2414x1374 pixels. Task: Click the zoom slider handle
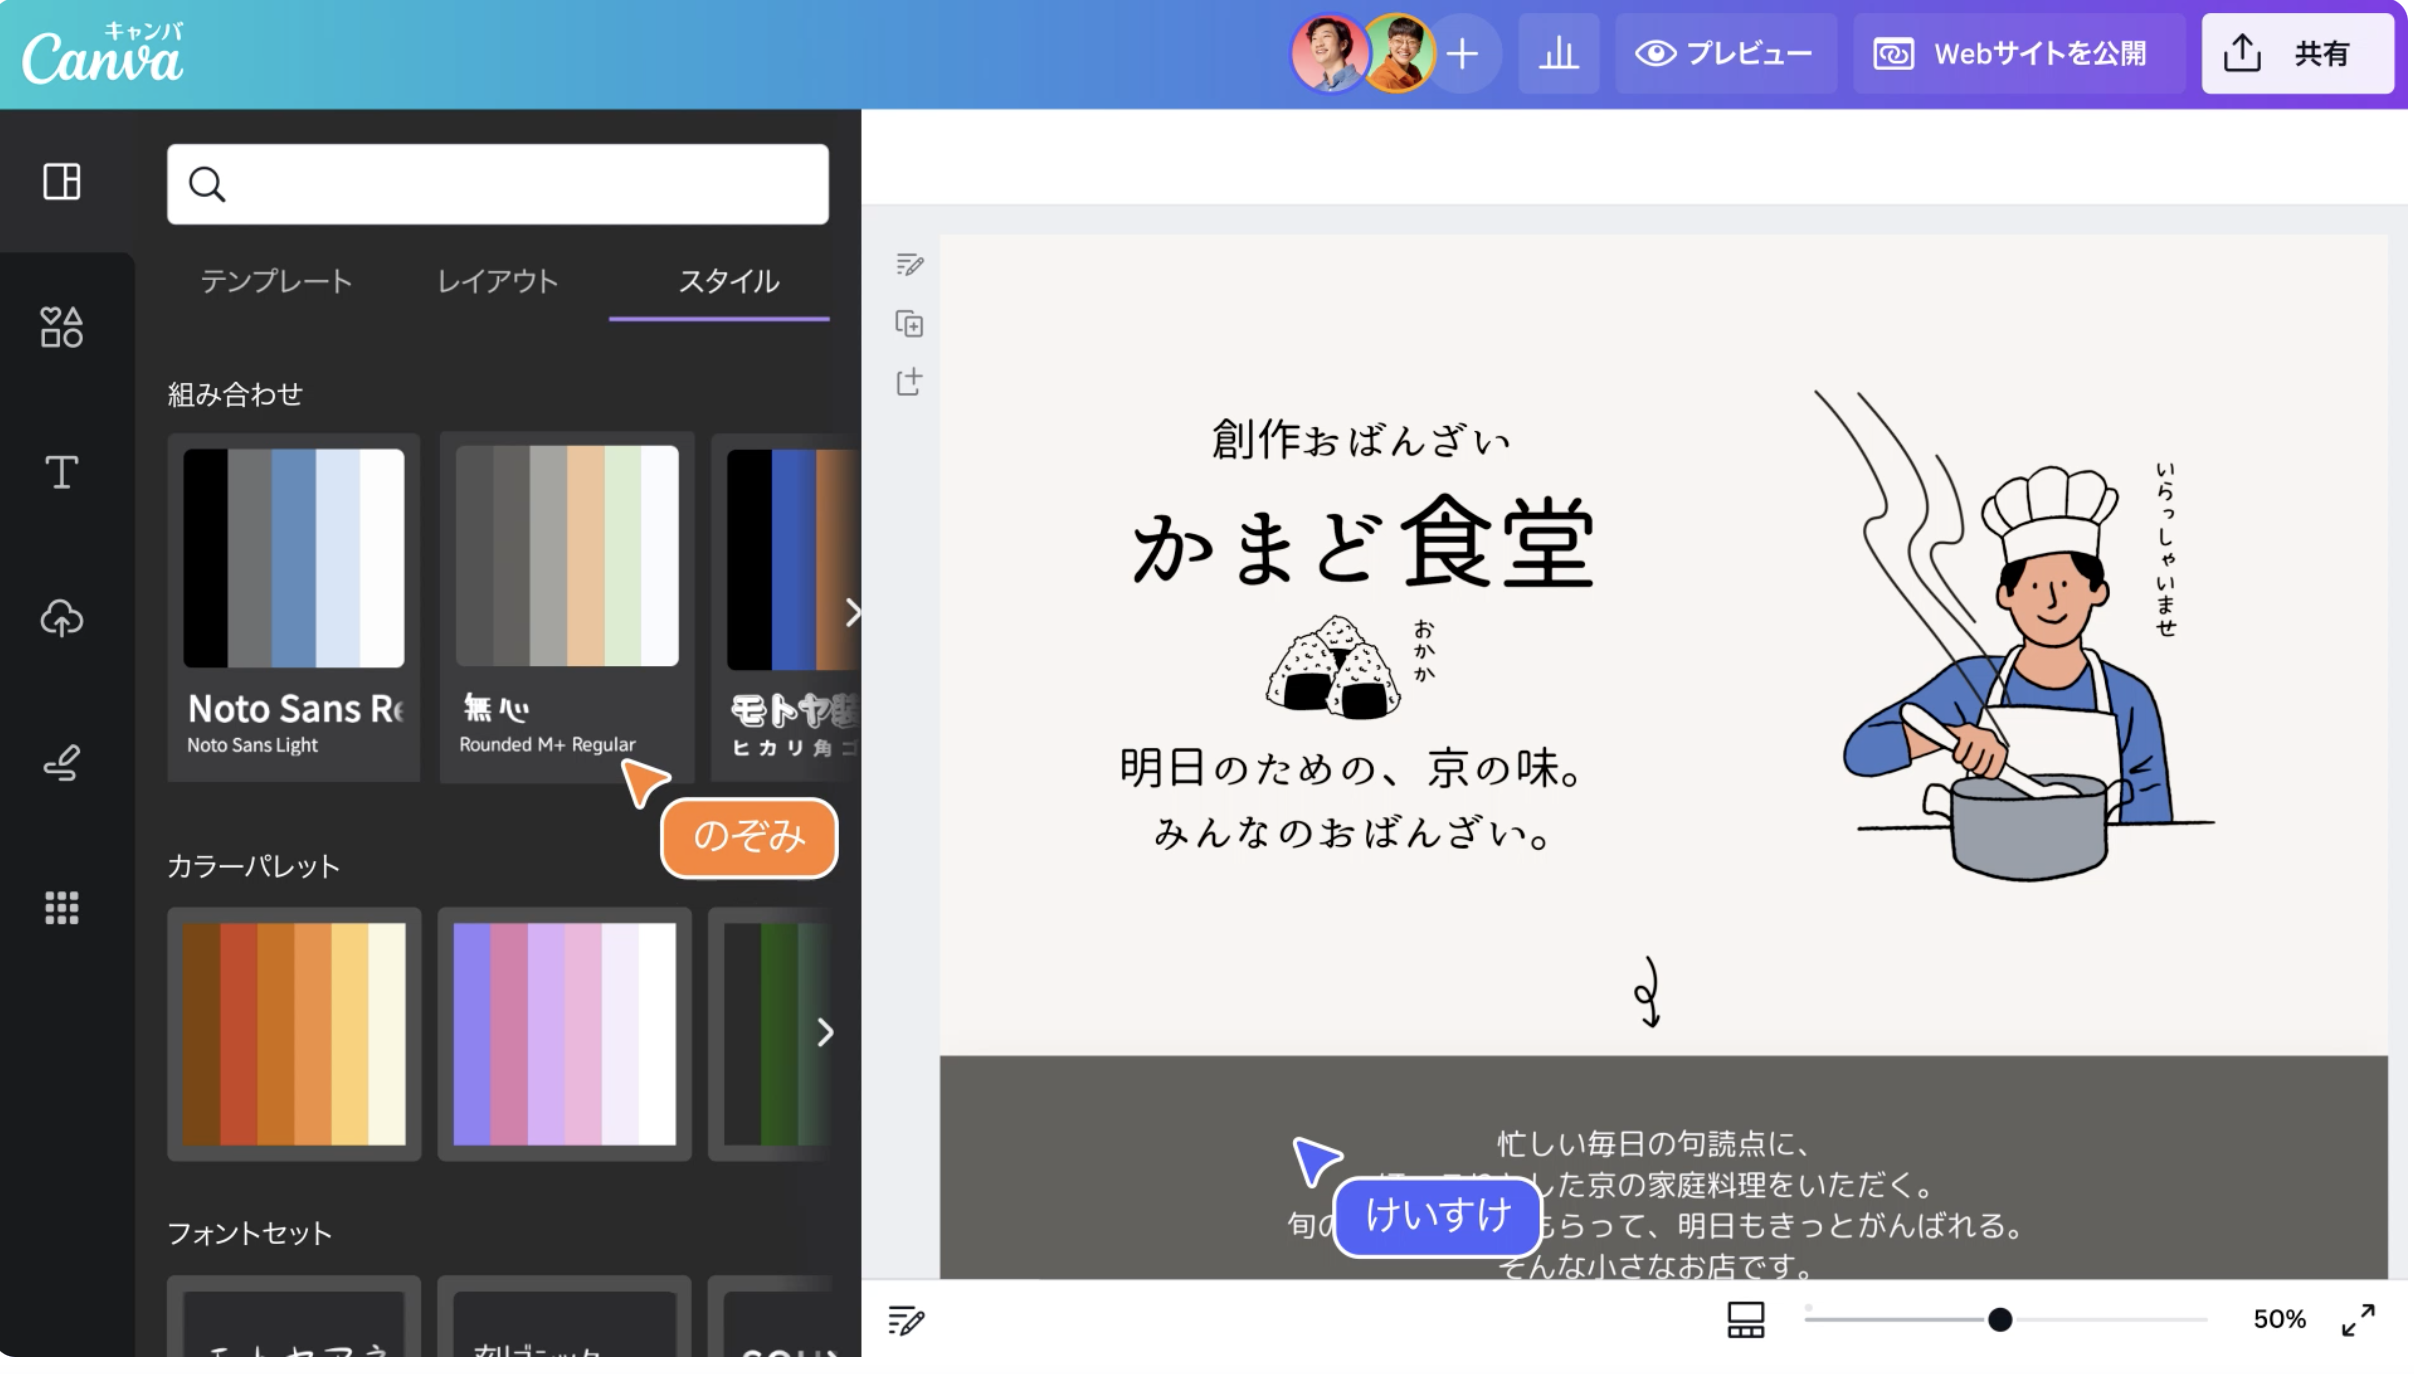coord(2000,1320)
